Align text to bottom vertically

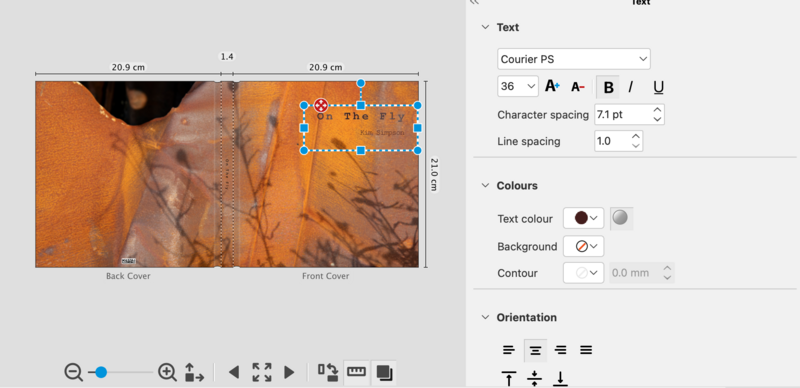[x=561, y=379]
